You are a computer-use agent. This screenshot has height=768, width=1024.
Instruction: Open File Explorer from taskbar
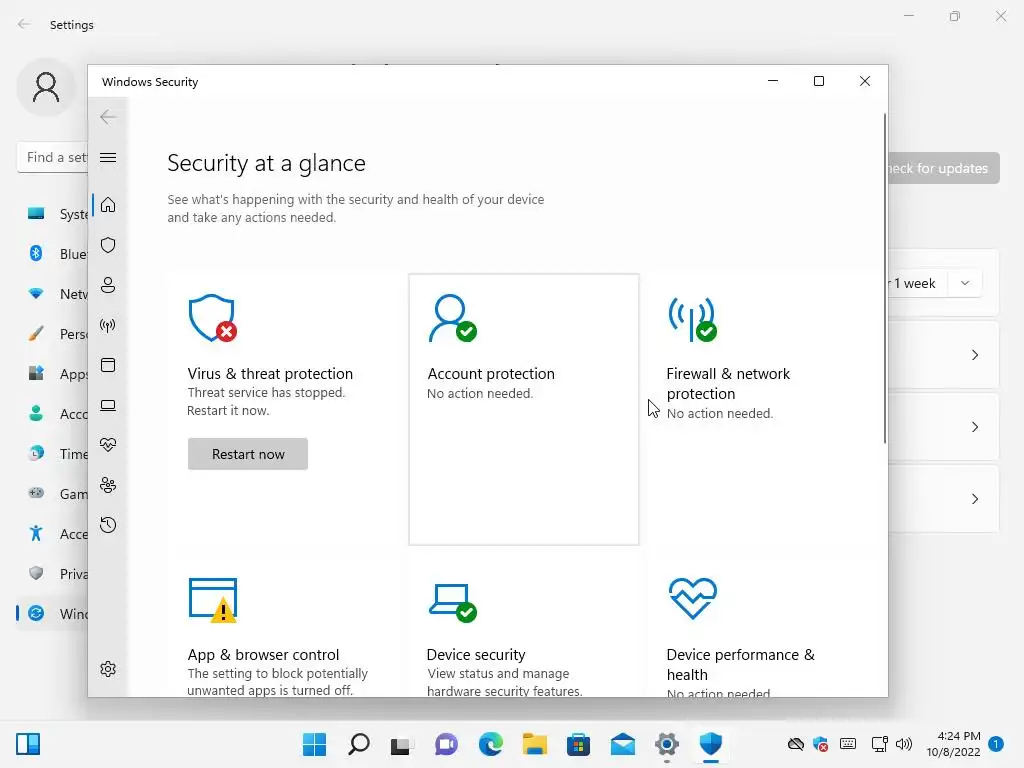click(534, 744)
